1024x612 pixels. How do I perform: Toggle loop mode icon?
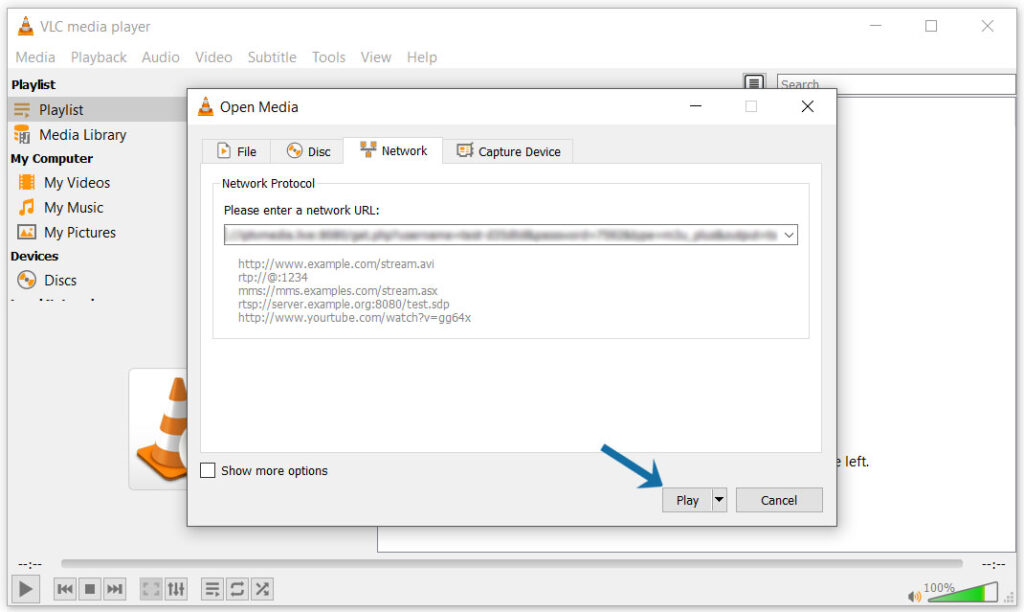(237, 589)
